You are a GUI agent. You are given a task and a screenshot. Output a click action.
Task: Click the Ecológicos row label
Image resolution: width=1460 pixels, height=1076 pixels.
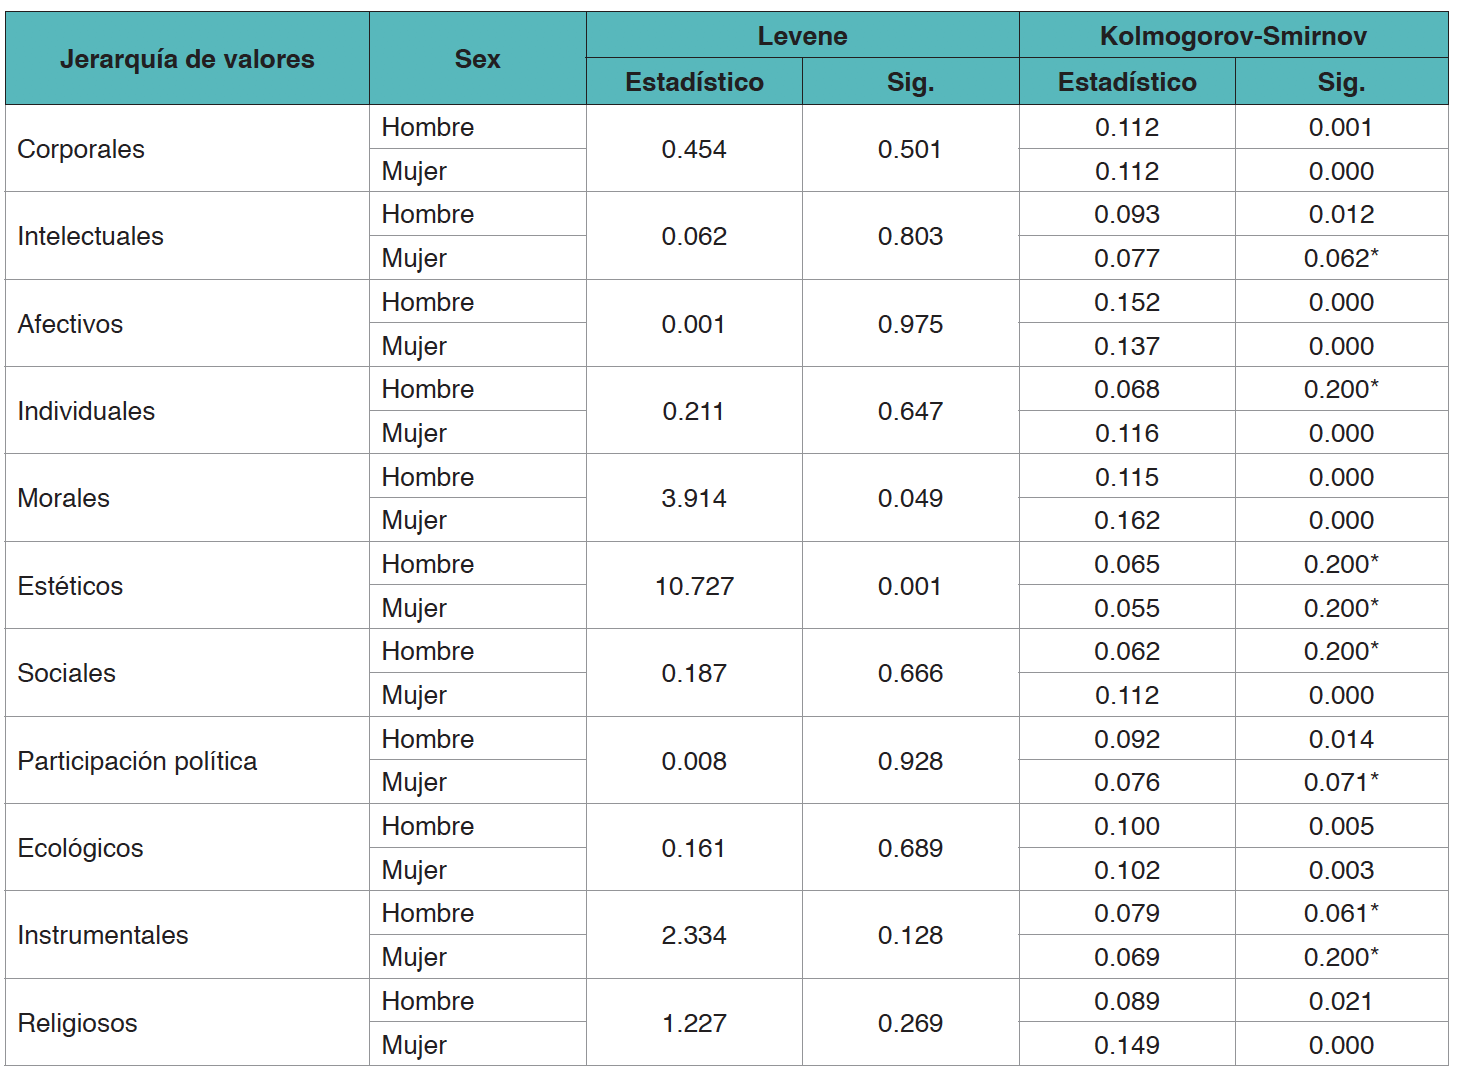coord(80,848)
